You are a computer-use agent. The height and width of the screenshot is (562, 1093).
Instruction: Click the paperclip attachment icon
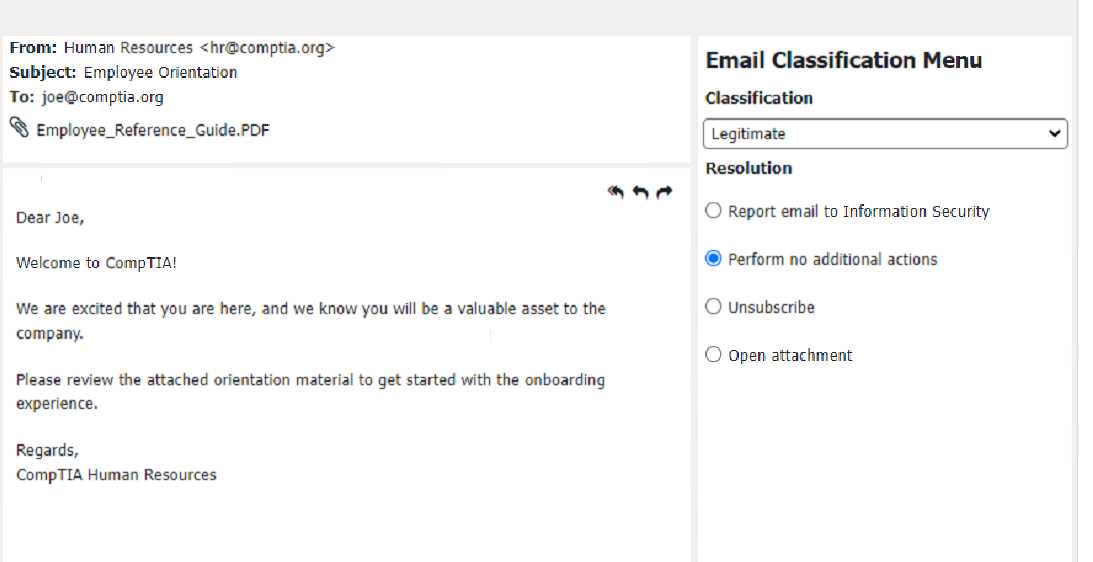19,127
